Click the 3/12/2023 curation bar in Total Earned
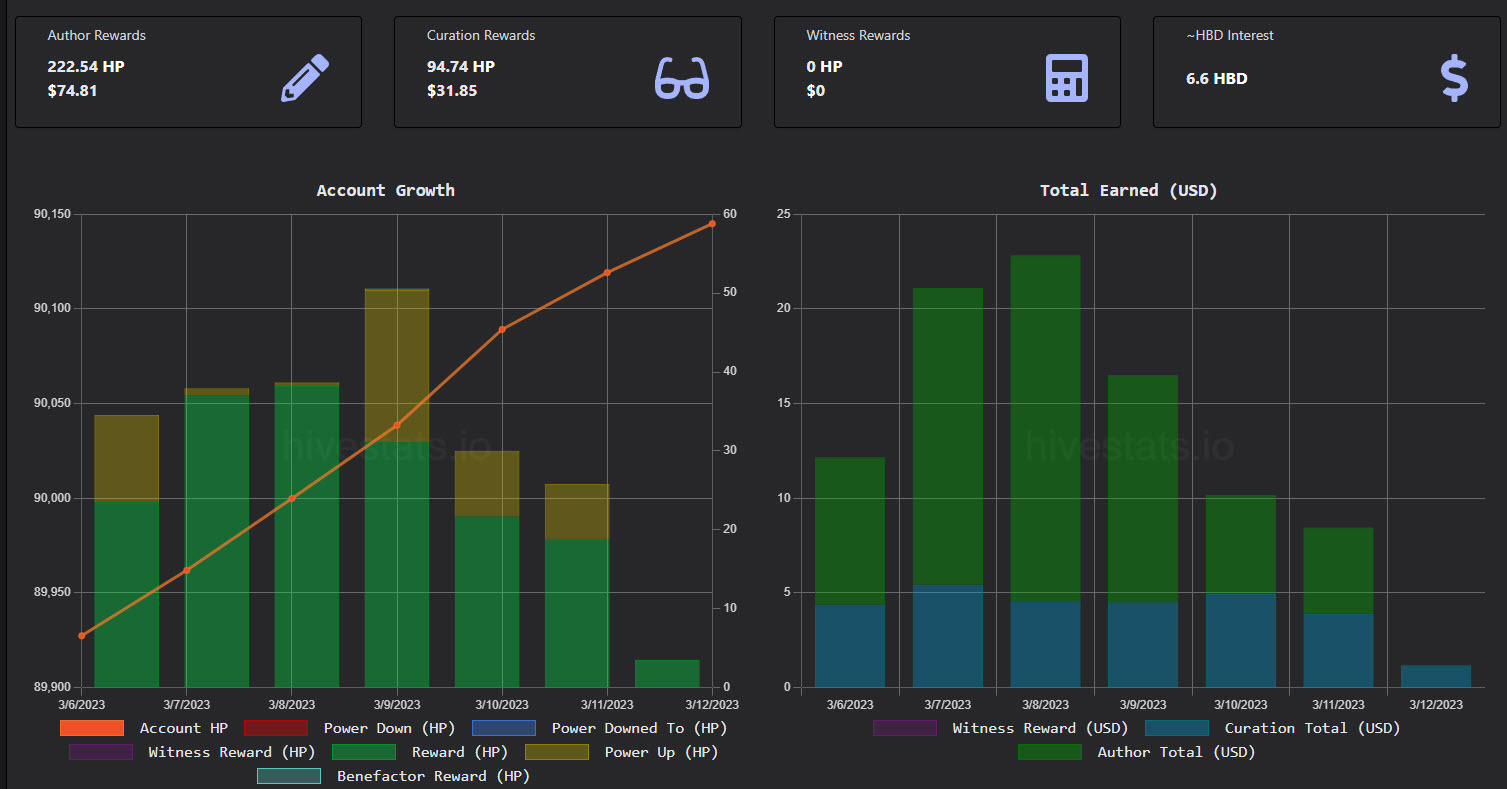This screenshot has height=789, width=1507. tap(1436, 676)
